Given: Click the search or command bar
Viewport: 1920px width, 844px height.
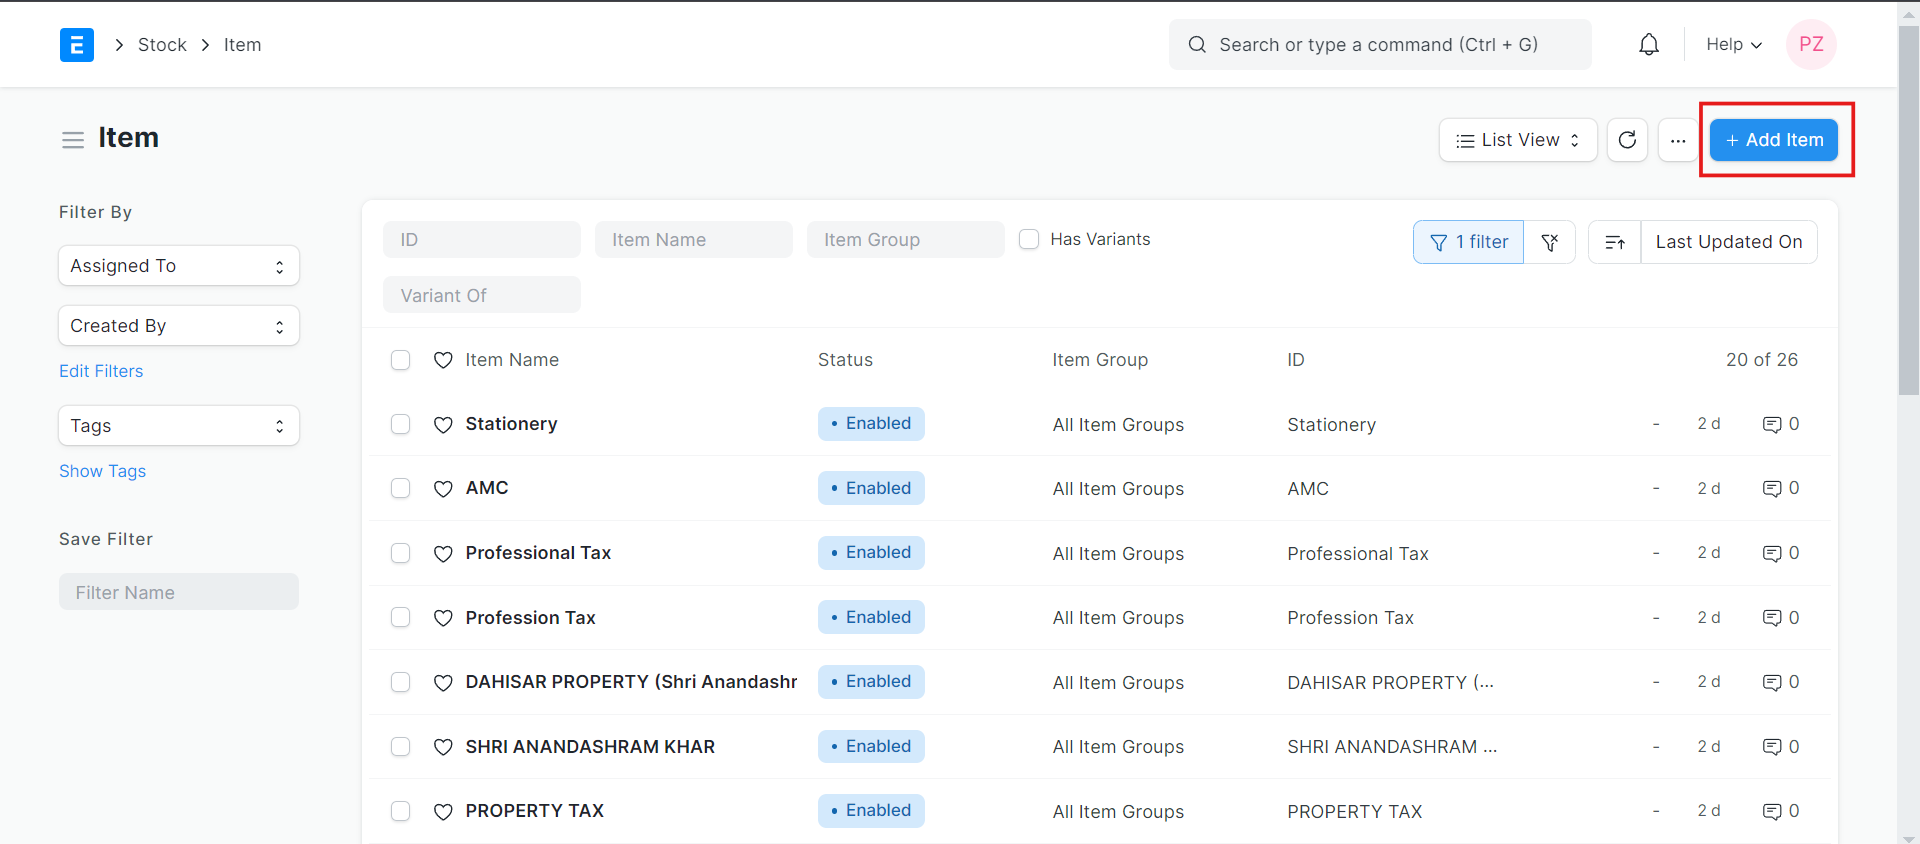Looking at the screenshot, I should coord(1380,45).
